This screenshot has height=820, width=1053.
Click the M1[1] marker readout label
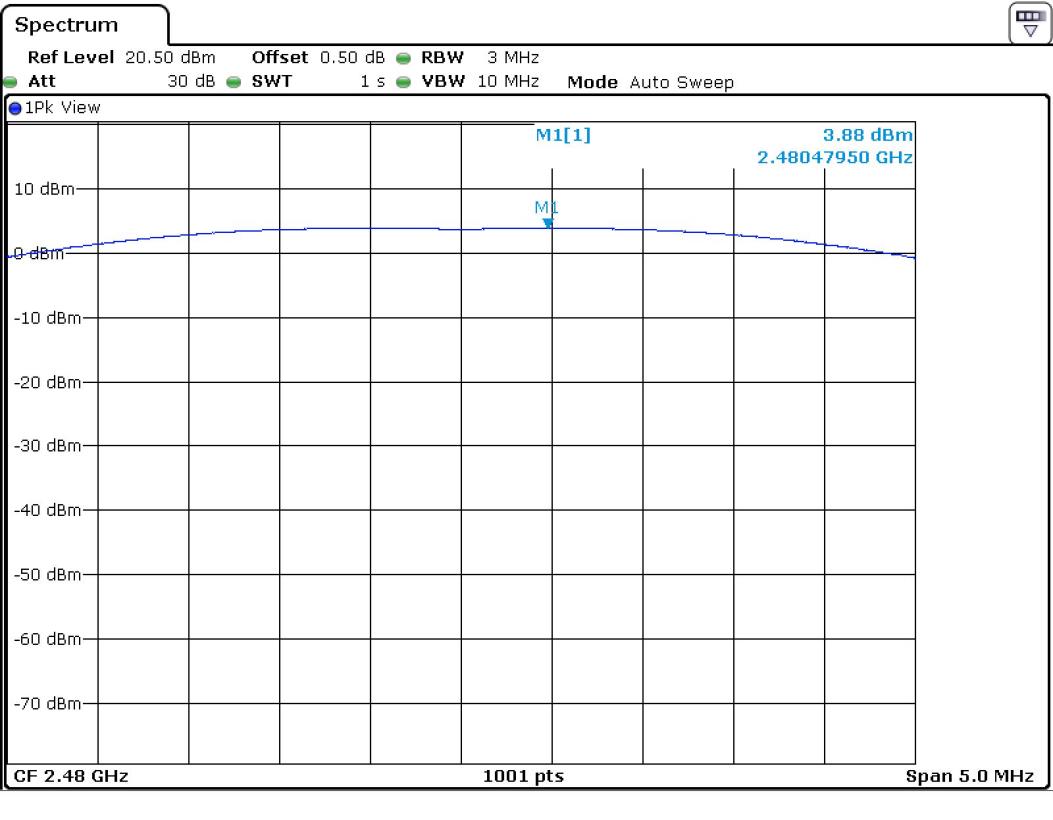click(x=563, y=135)
